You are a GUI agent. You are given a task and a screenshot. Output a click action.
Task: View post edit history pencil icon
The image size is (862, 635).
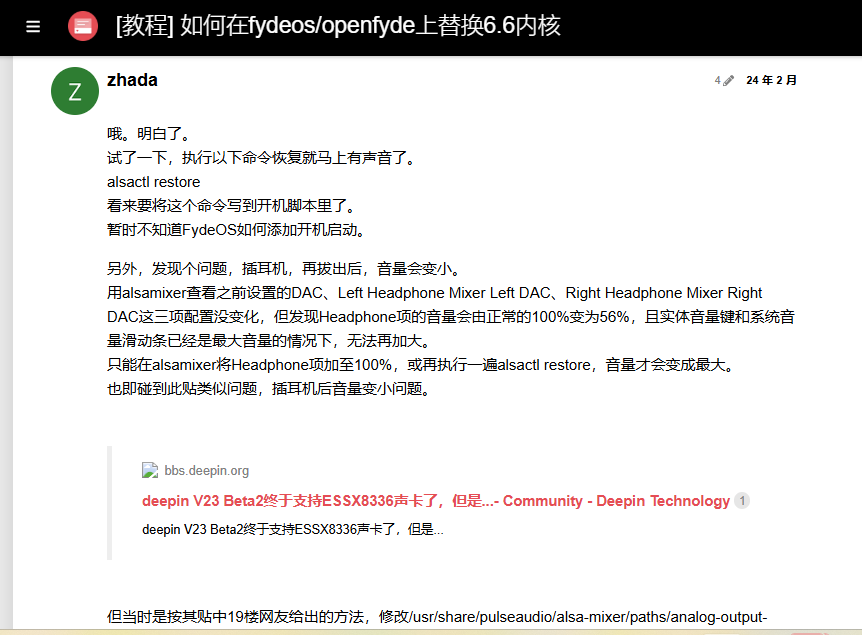click(x=724, y=81)
